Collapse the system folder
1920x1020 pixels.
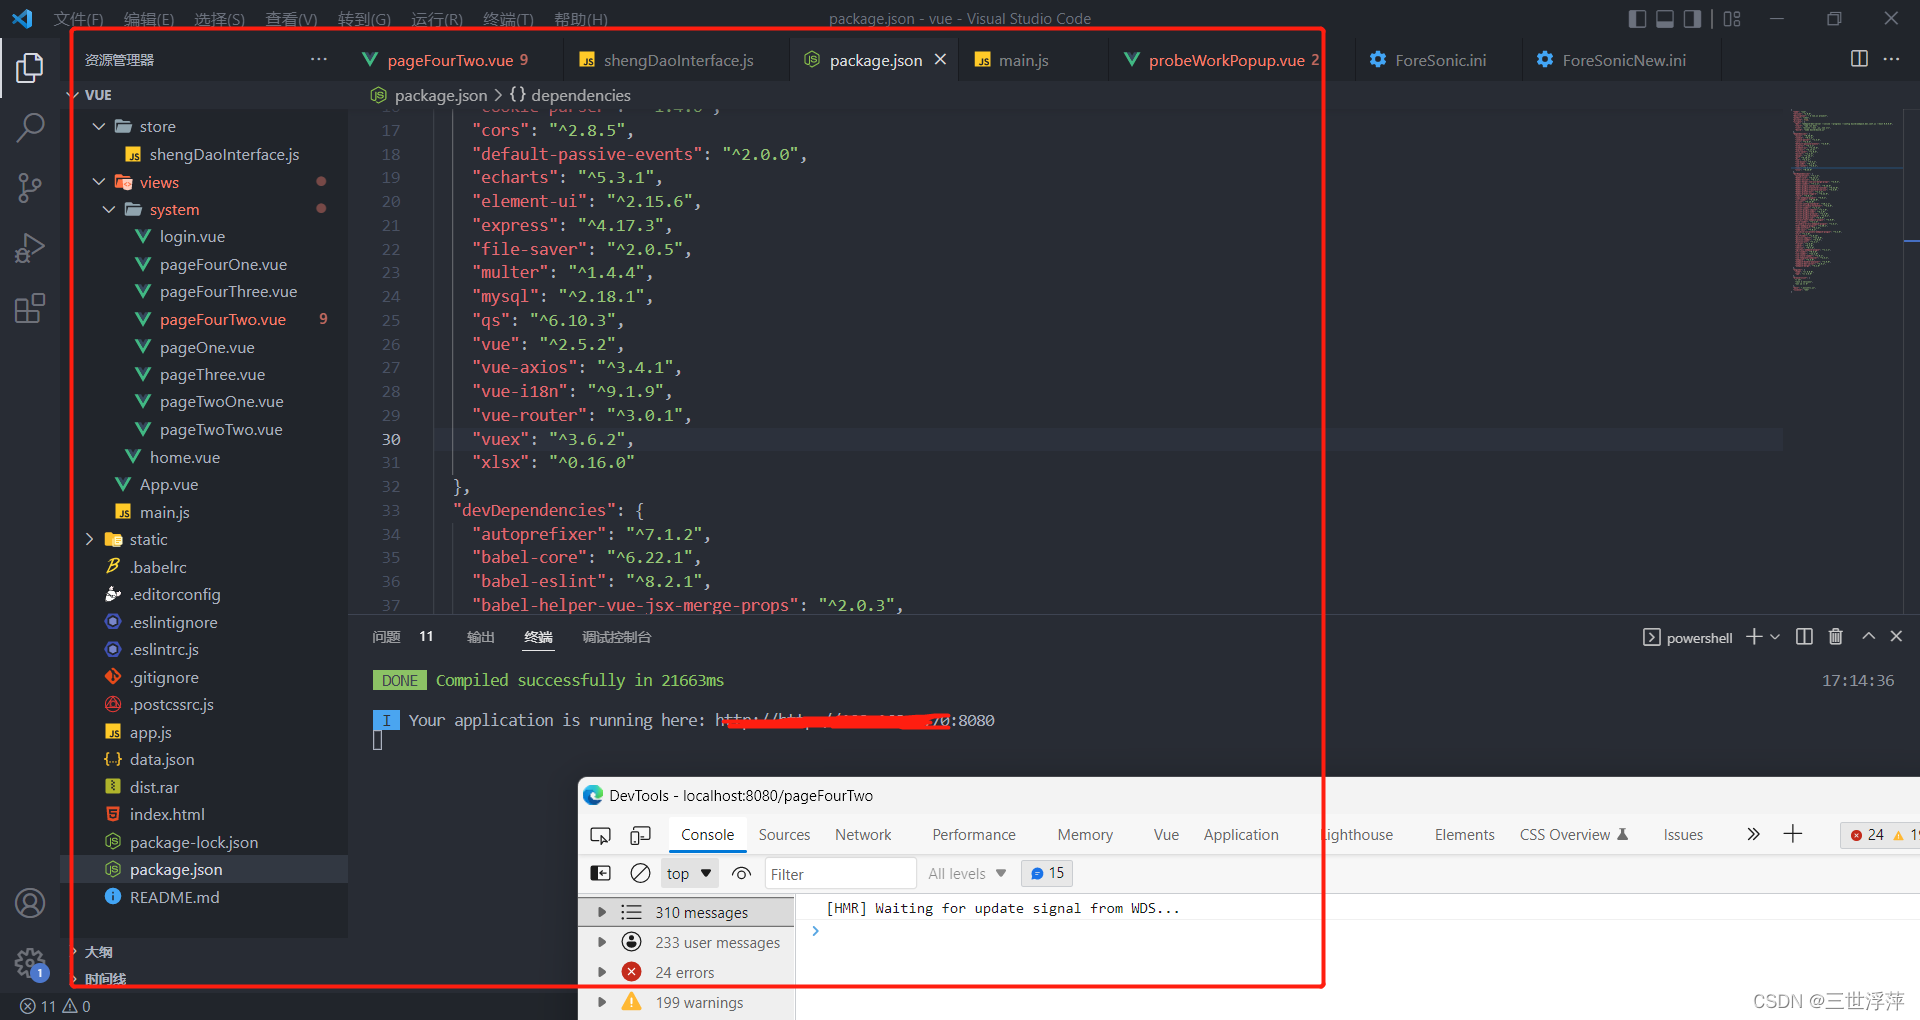(x=109, y=209)
